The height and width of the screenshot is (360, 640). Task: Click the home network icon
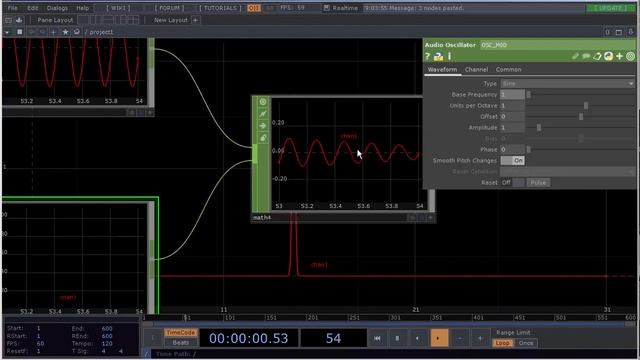pyautogui.click(x=77, y=32)
